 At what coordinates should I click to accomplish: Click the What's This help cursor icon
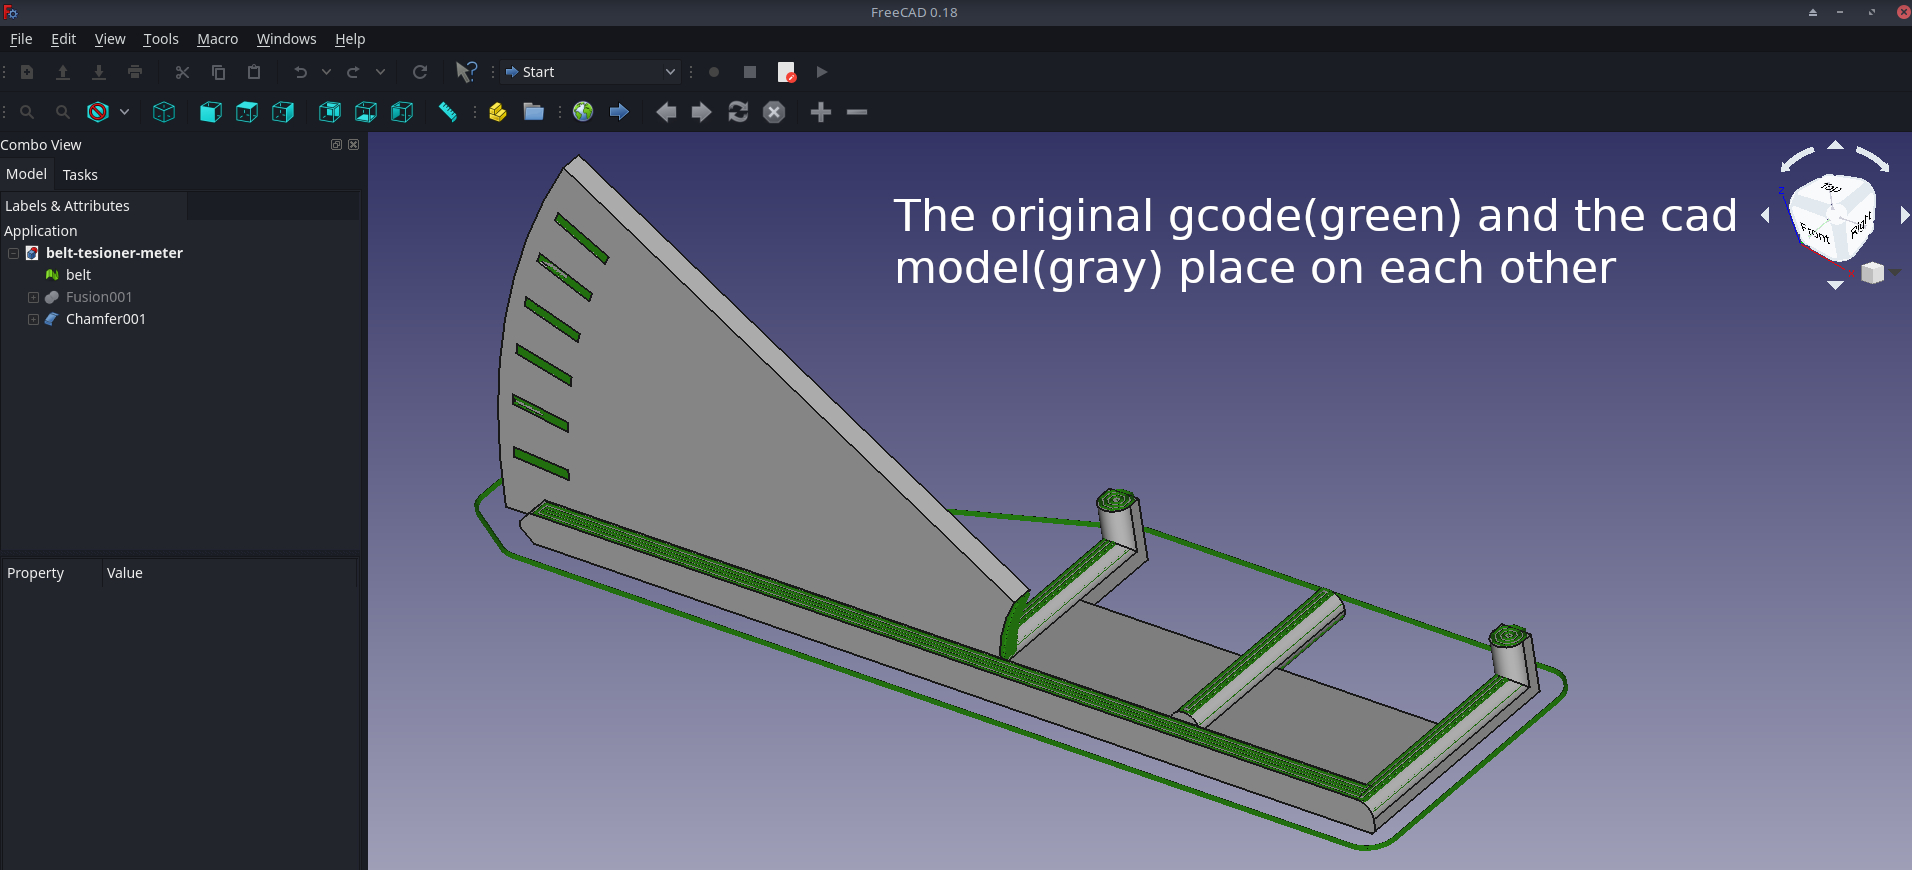pos(466,72)
